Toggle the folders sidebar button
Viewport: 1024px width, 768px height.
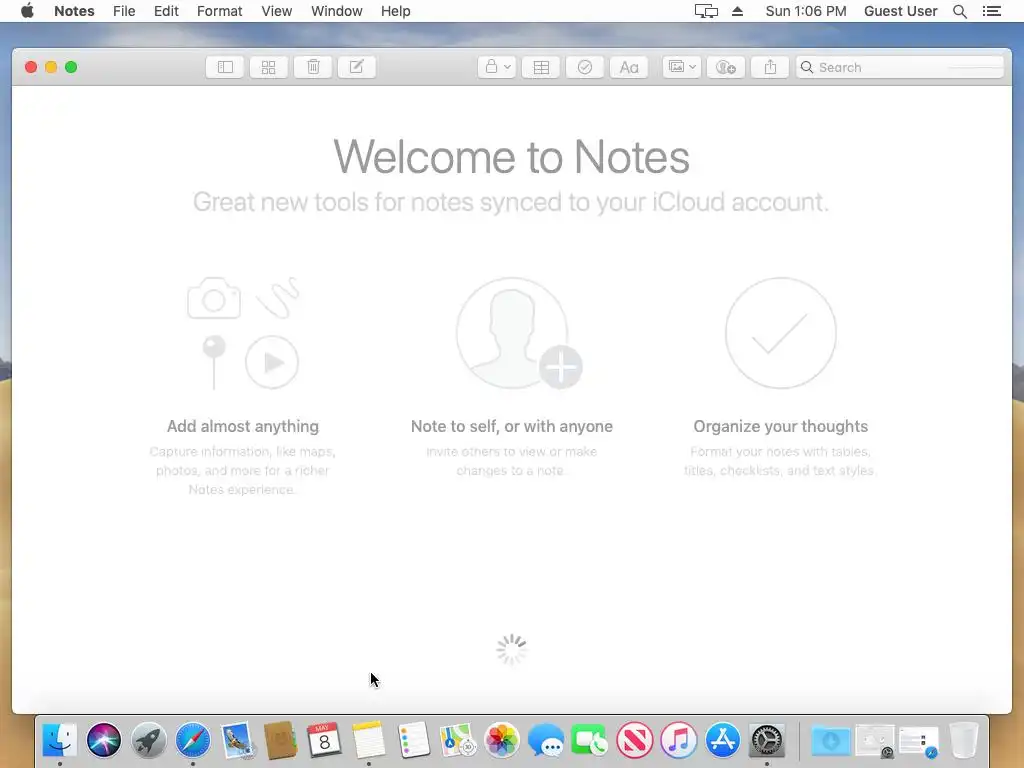pos(225,67)
